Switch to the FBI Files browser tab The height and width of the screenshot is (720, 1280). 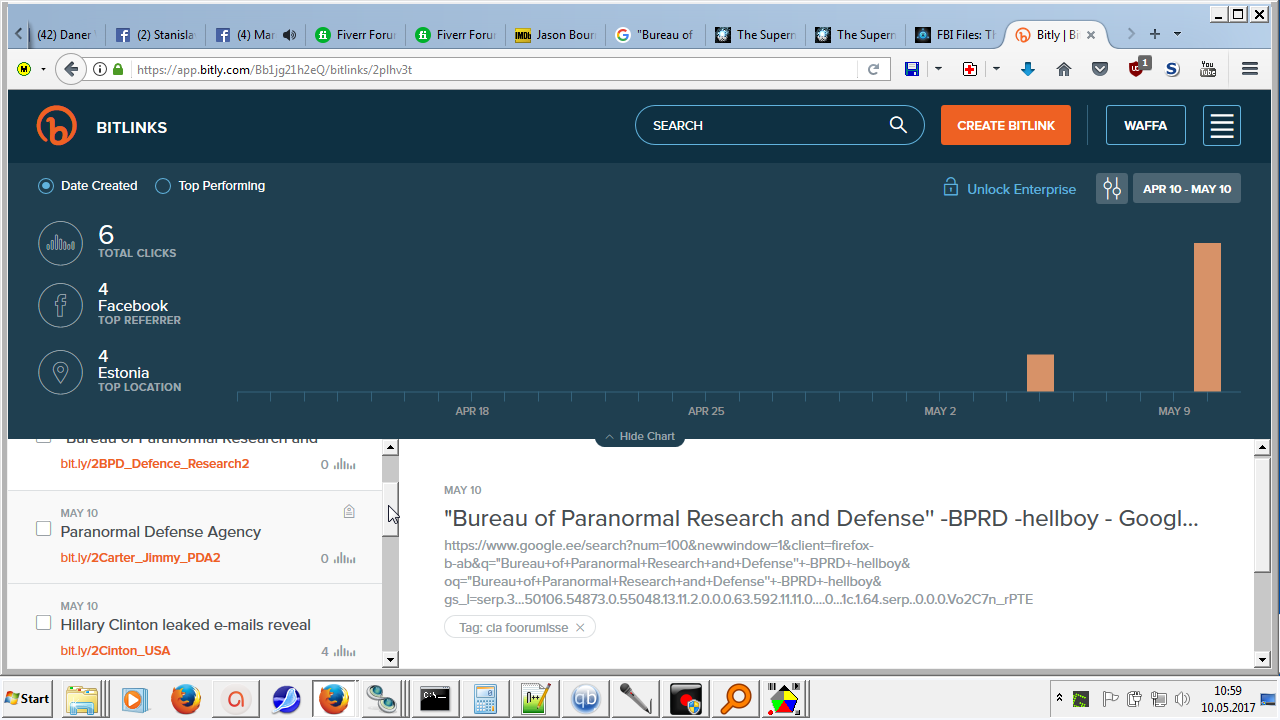953,35
